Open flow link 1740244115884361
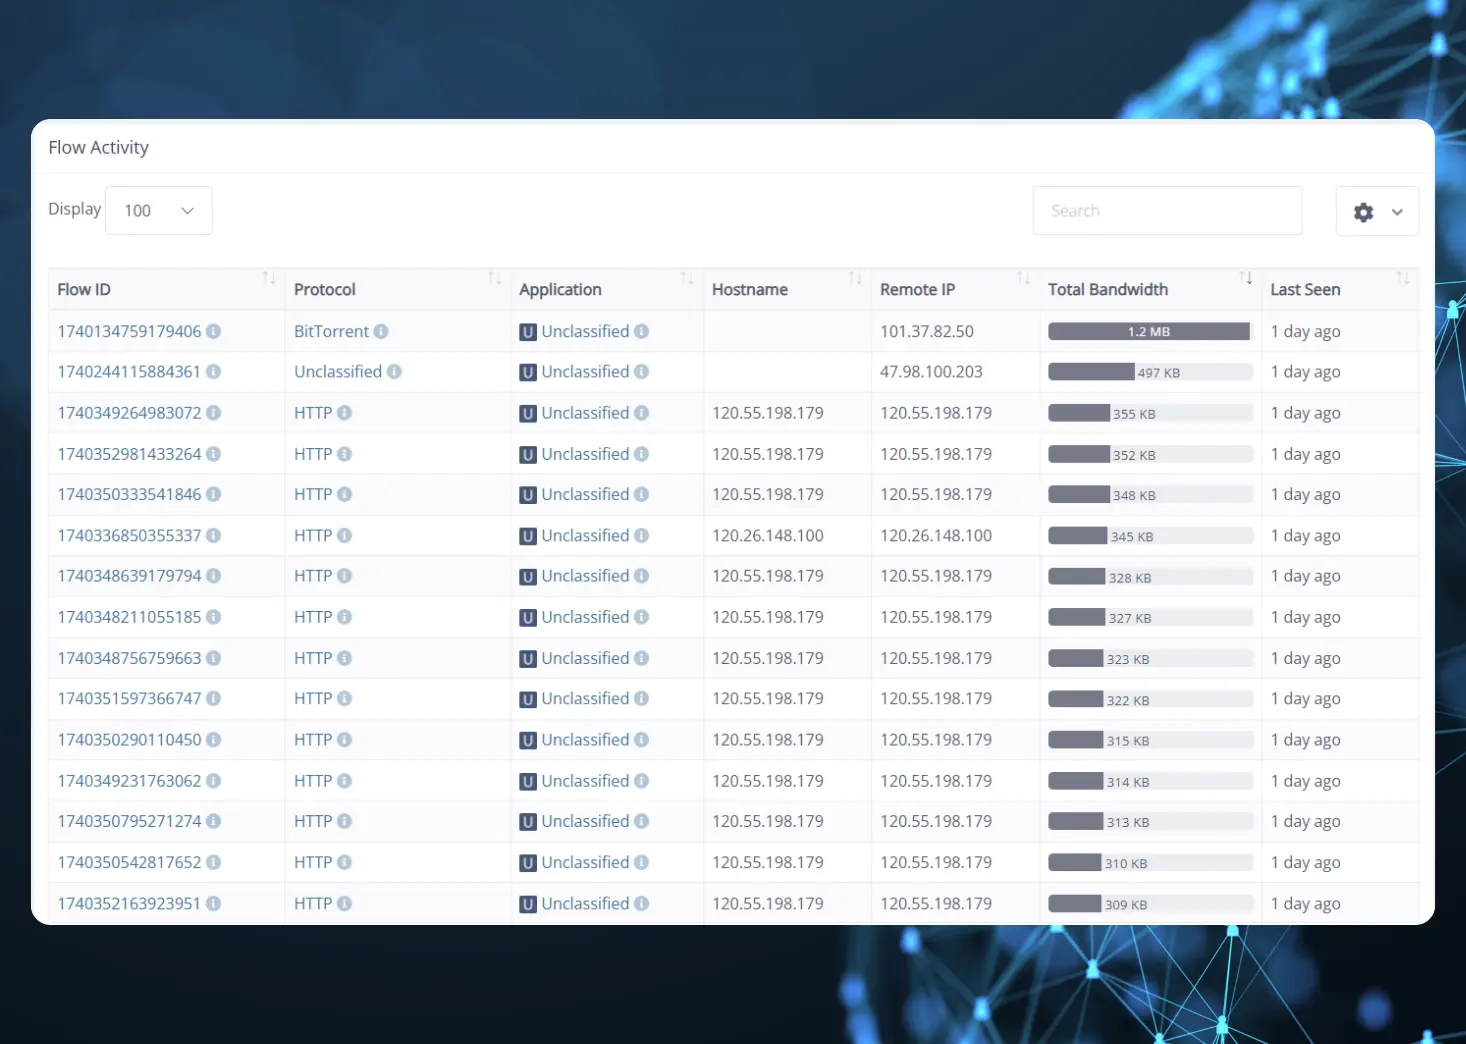Viewport: 1466px width, 1044px height. pyautogui.click(x=129, y=372)
